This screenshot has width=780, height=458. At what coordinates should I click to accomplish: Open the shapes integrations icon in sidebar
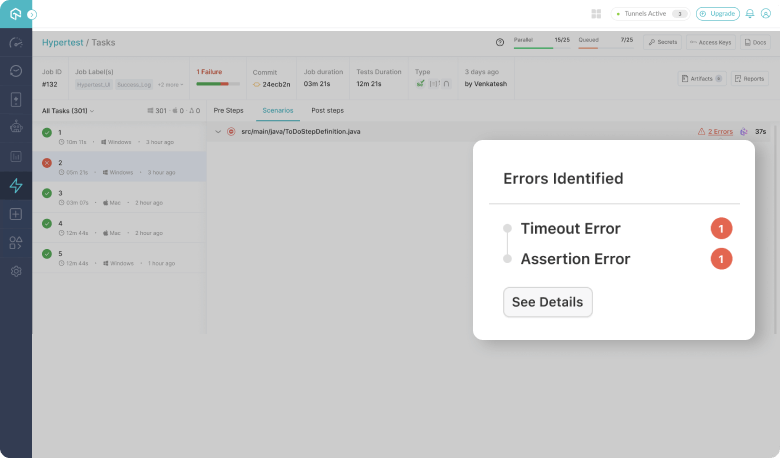click(x=16, y=243)
